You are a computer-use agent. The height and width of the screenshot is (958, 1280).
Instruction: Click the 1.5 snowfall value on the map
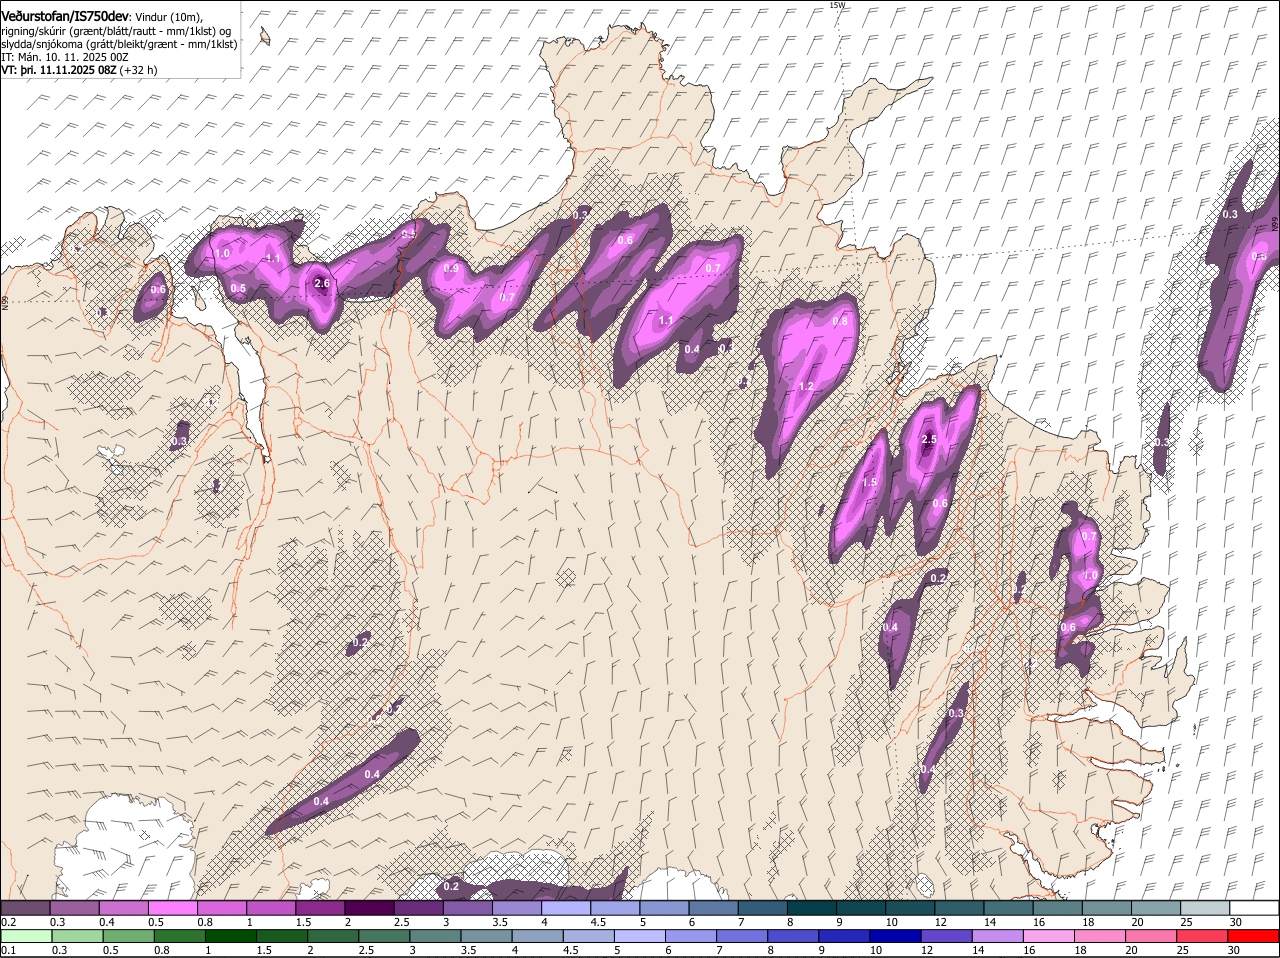(x=869, y=482)
